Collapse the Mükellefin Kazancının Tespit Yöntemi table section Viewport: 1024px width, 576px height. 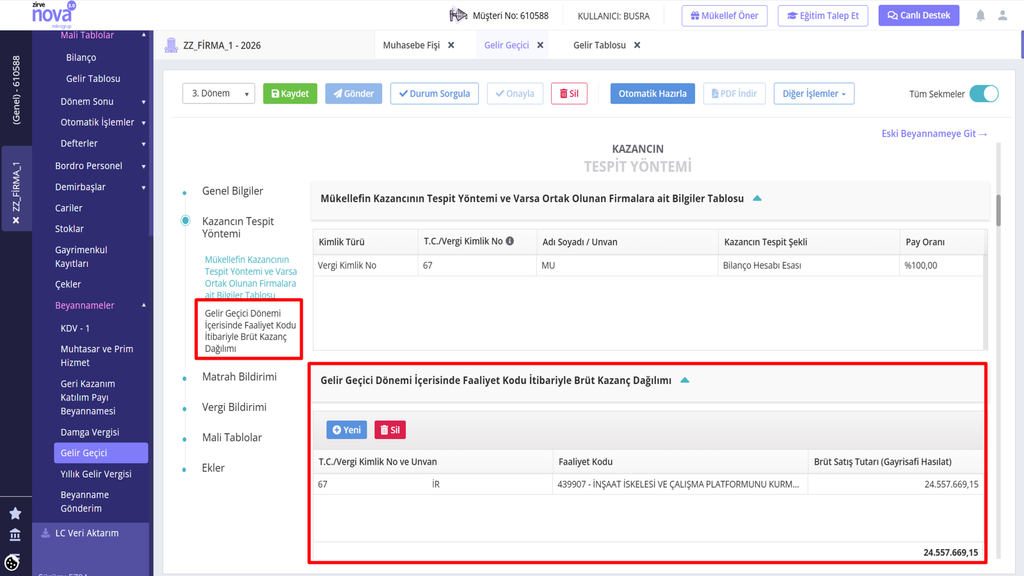(x=757, y=198)
